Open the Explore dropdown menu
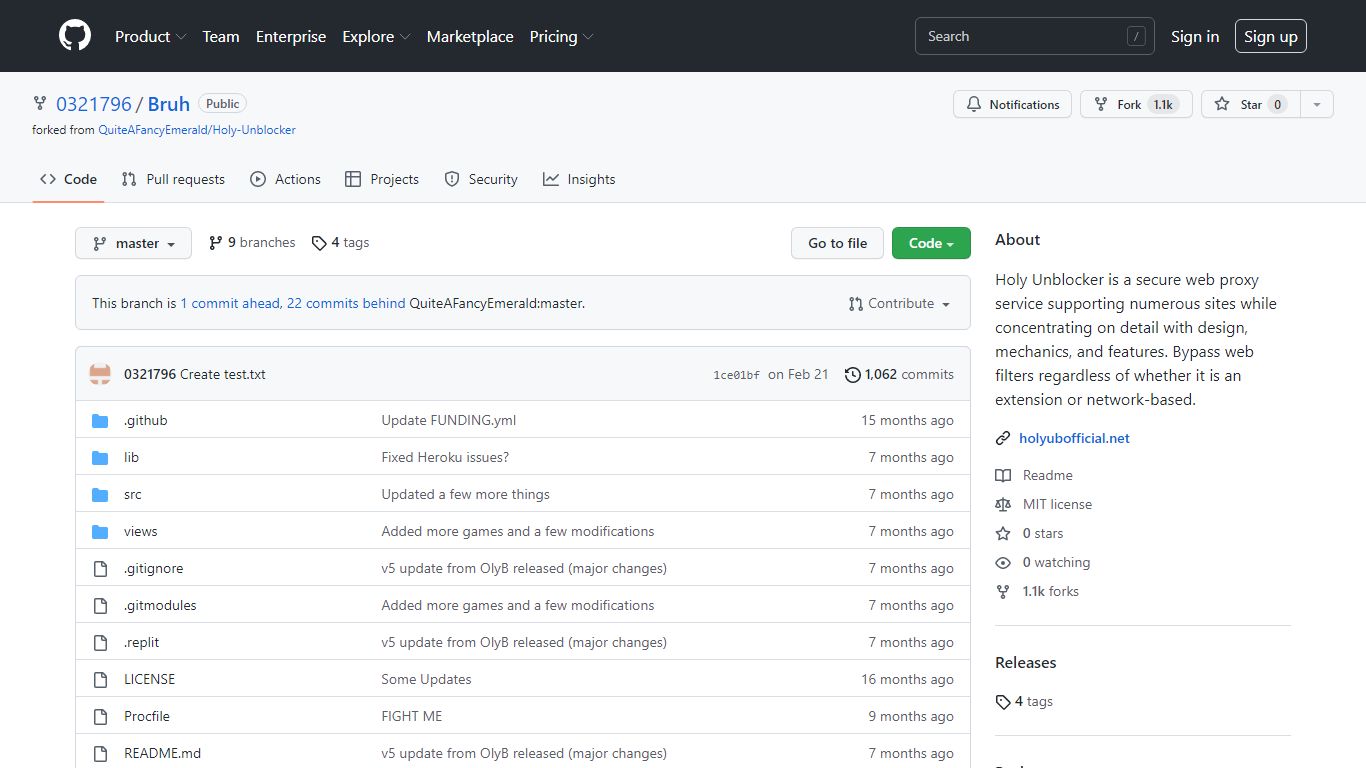This screenshot has width=1366, height=768. [376, 36]
